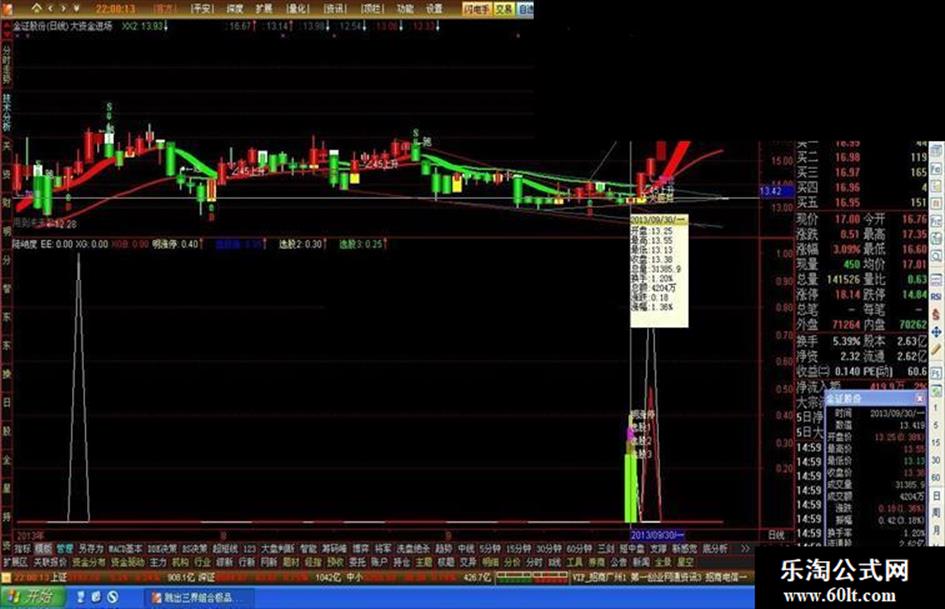Select the 超短线 indicator tab
The width and height of the screenshot is (945, 609).
[x=226, y=549]
